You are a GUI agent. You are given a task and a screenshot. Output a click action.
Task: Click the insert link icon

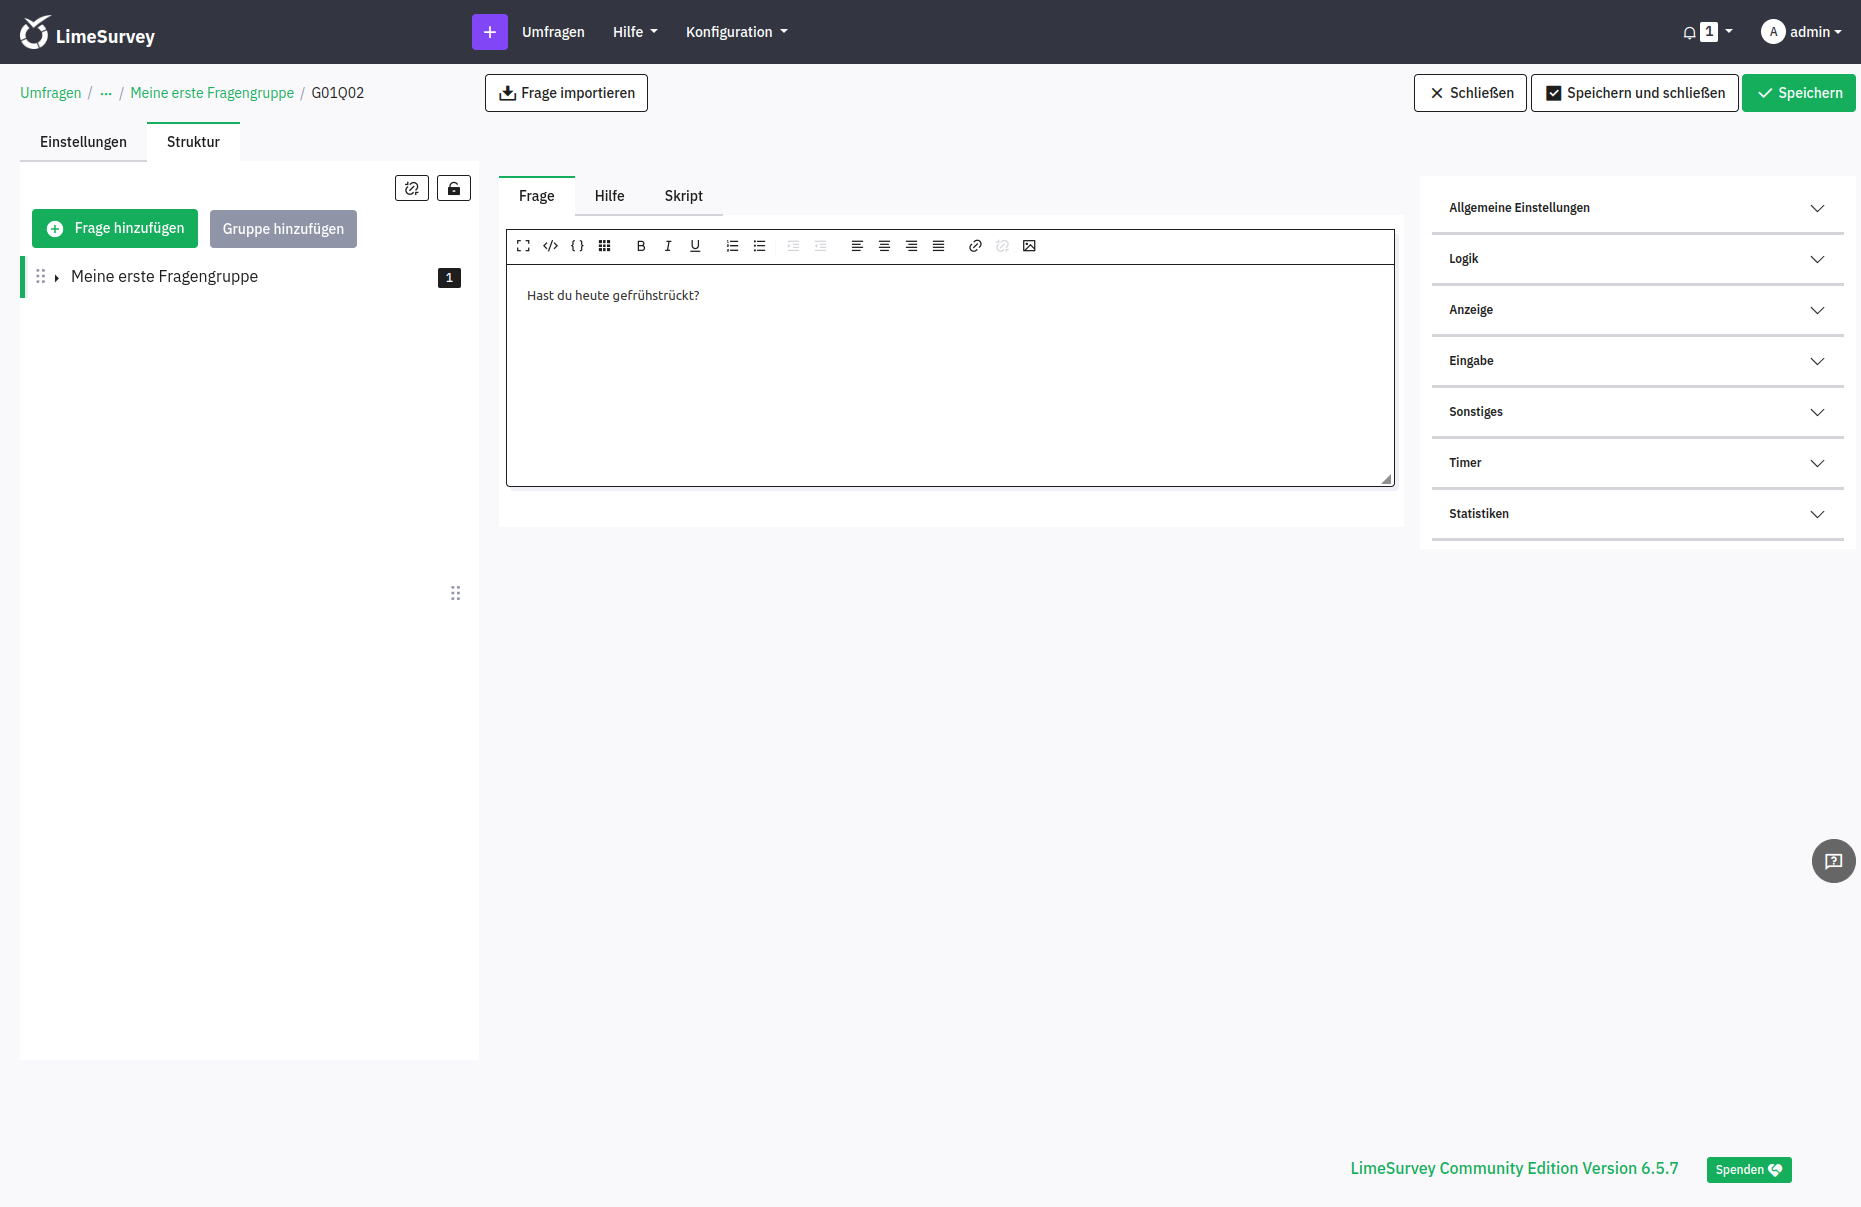(x=975, y=246)
